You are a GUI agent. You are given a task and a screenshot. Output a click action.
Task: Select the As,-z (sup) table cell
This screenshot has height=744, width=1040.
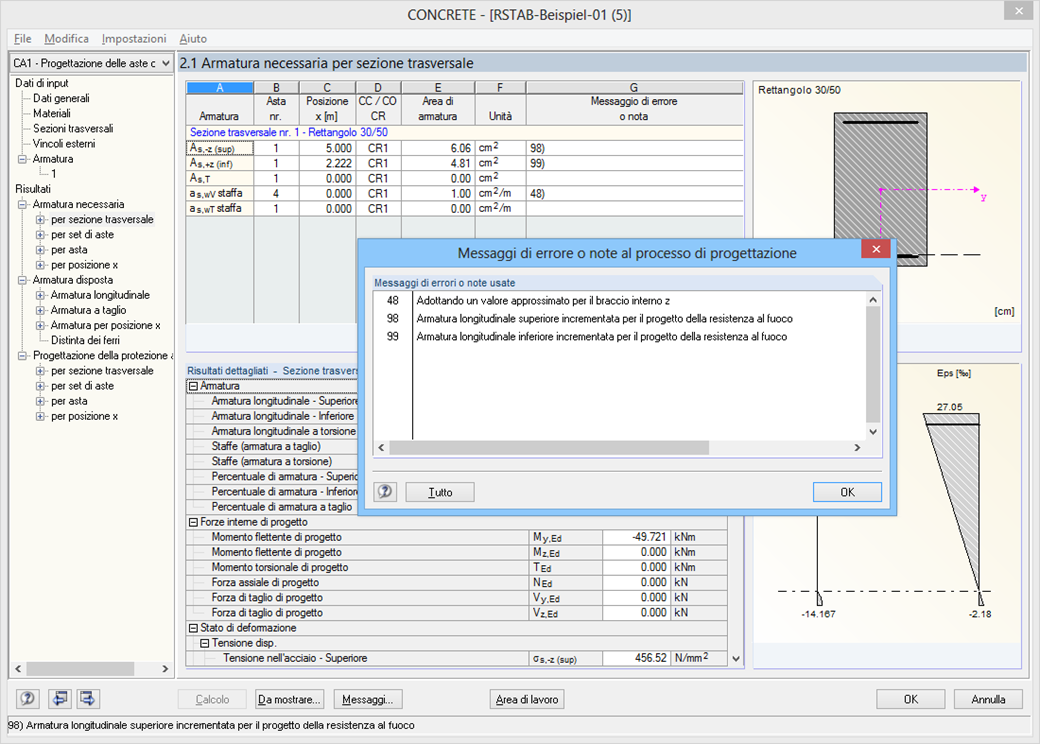220,149
